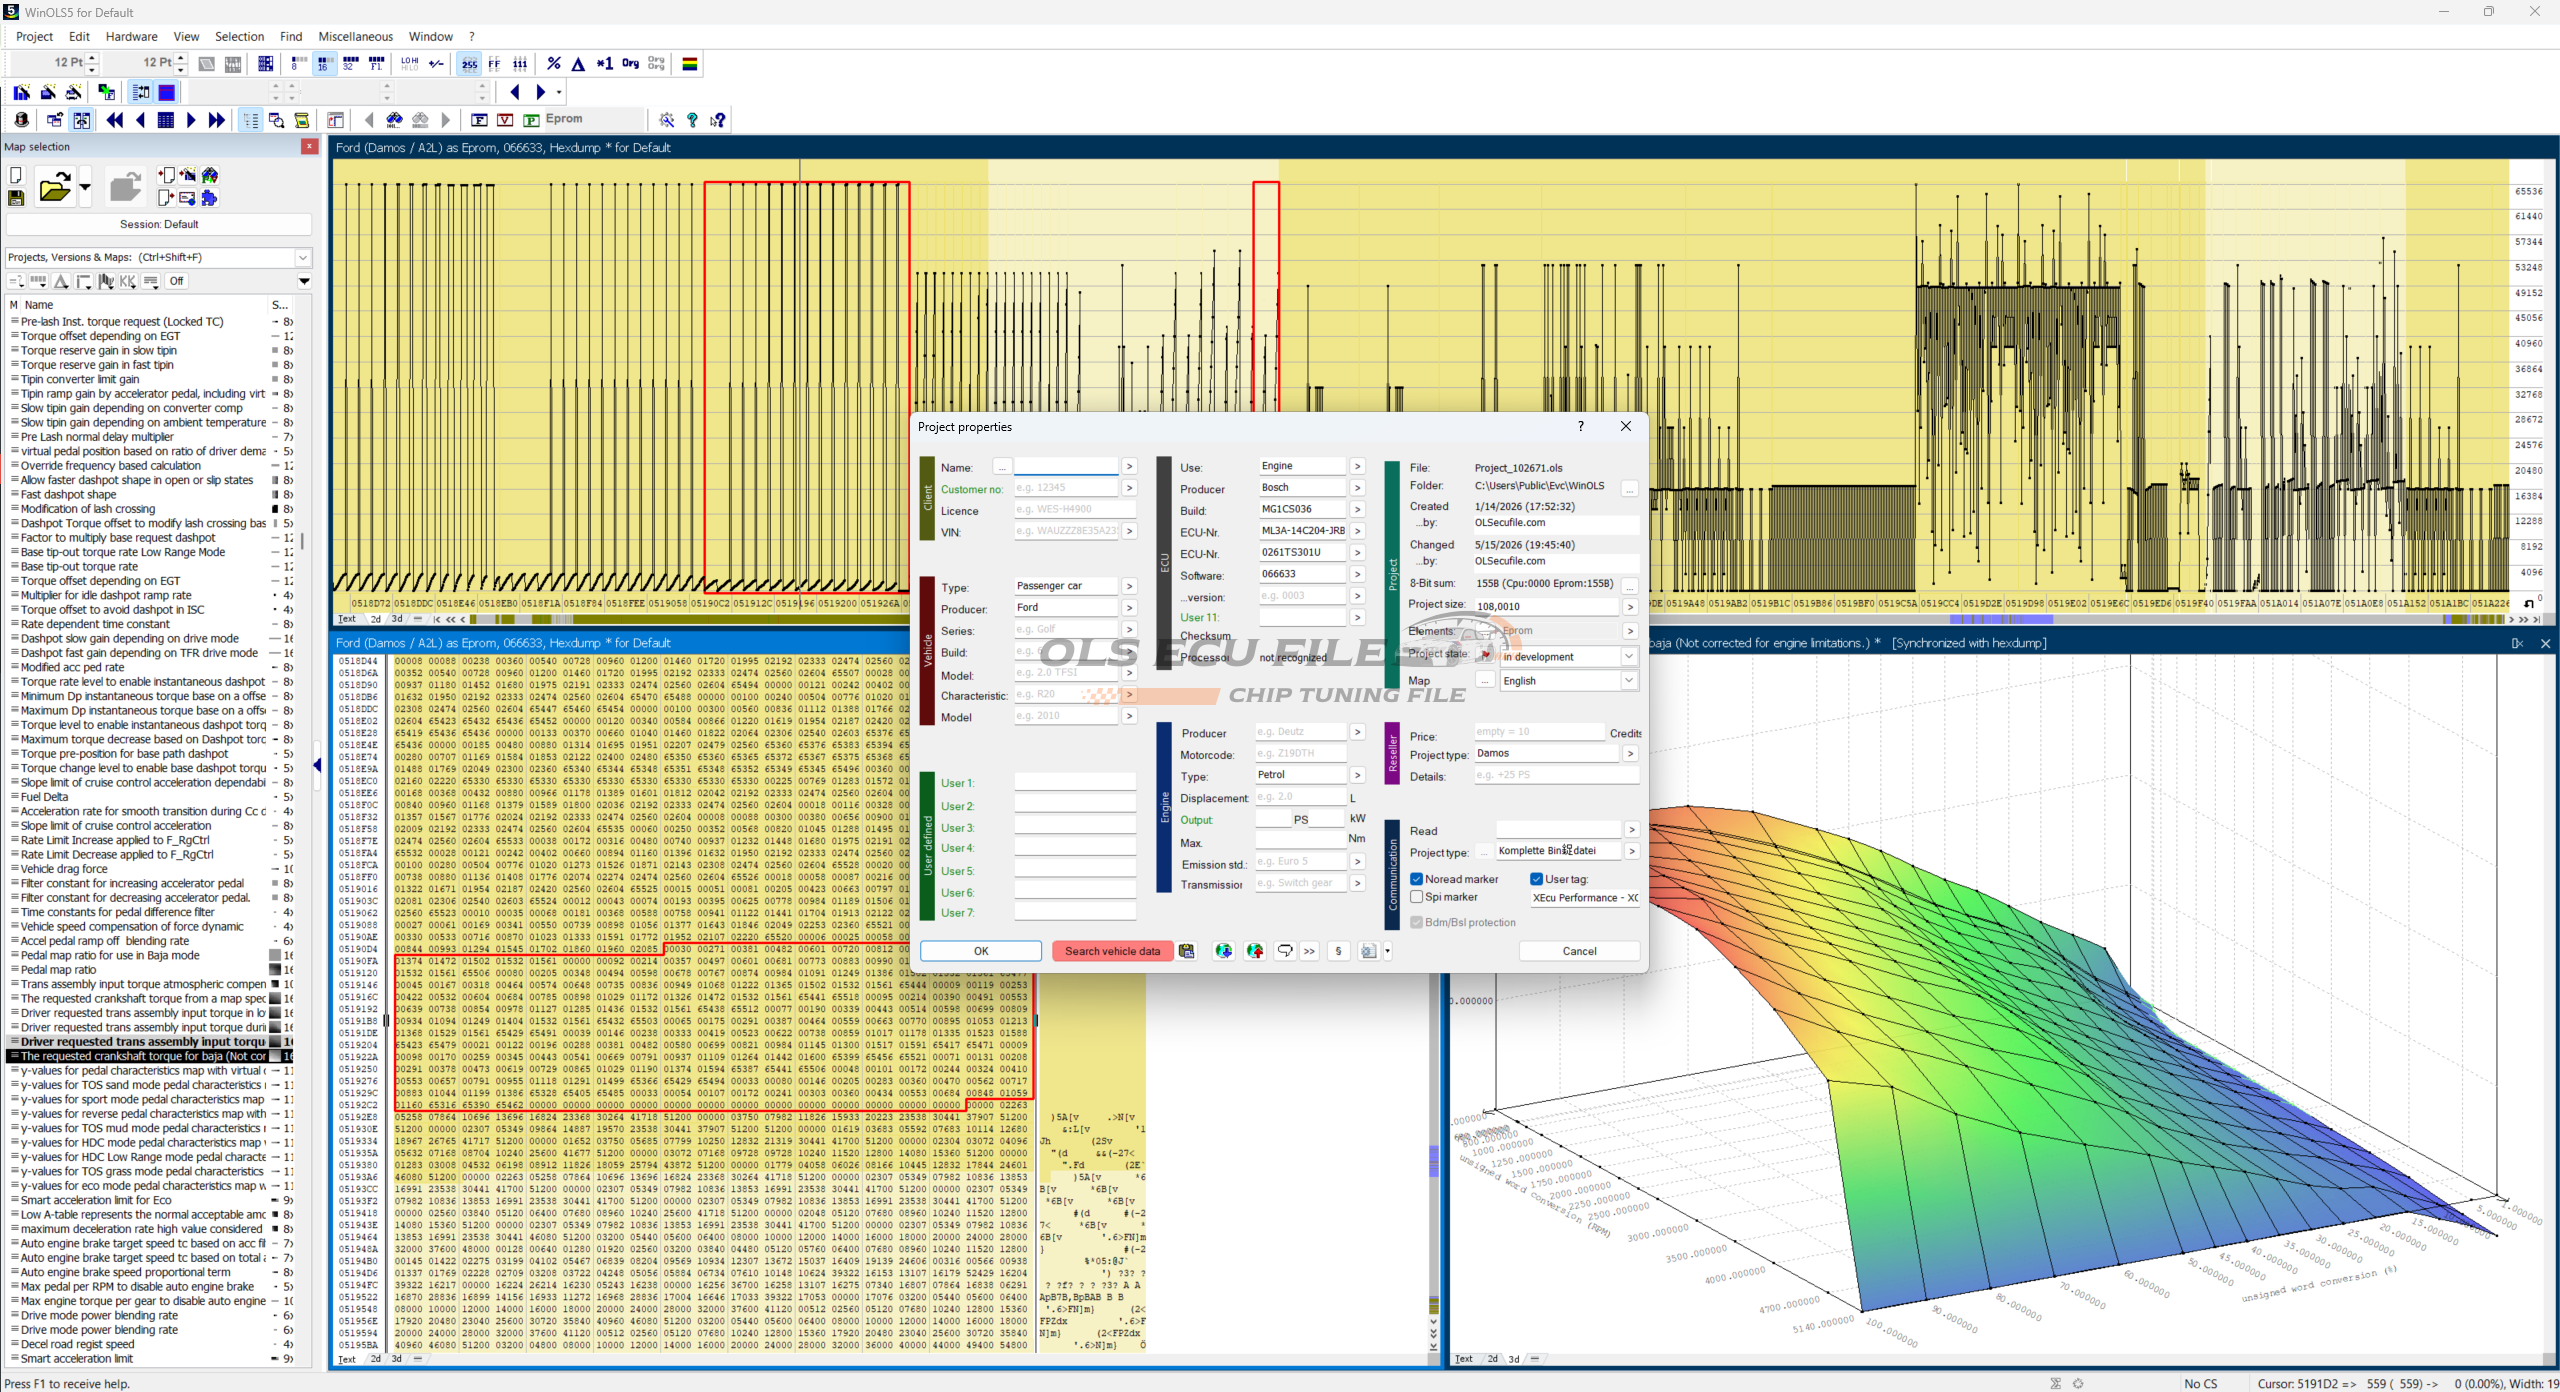Click the fast forward double-arrow icon
This screenshot has height=1392, width=2560.
(217, 120)
